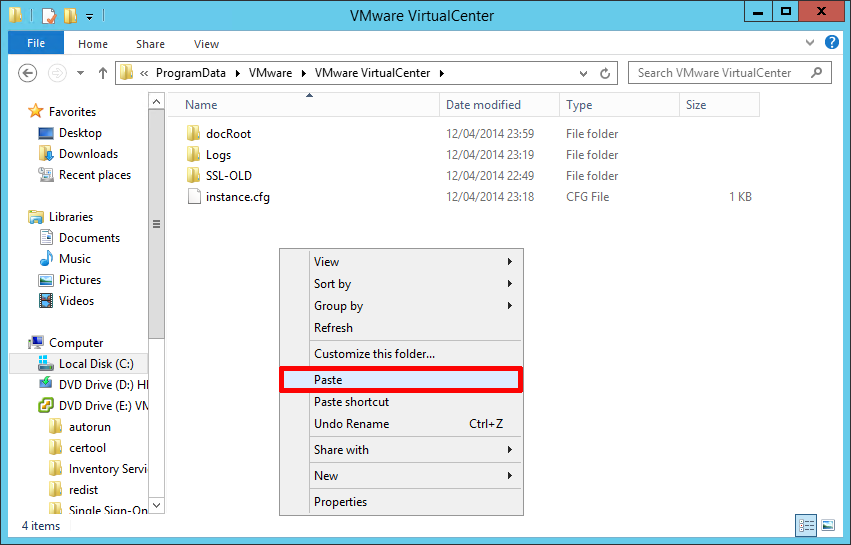
Task: Switch to Large icons view icon
Action: [x=828, y=525]
